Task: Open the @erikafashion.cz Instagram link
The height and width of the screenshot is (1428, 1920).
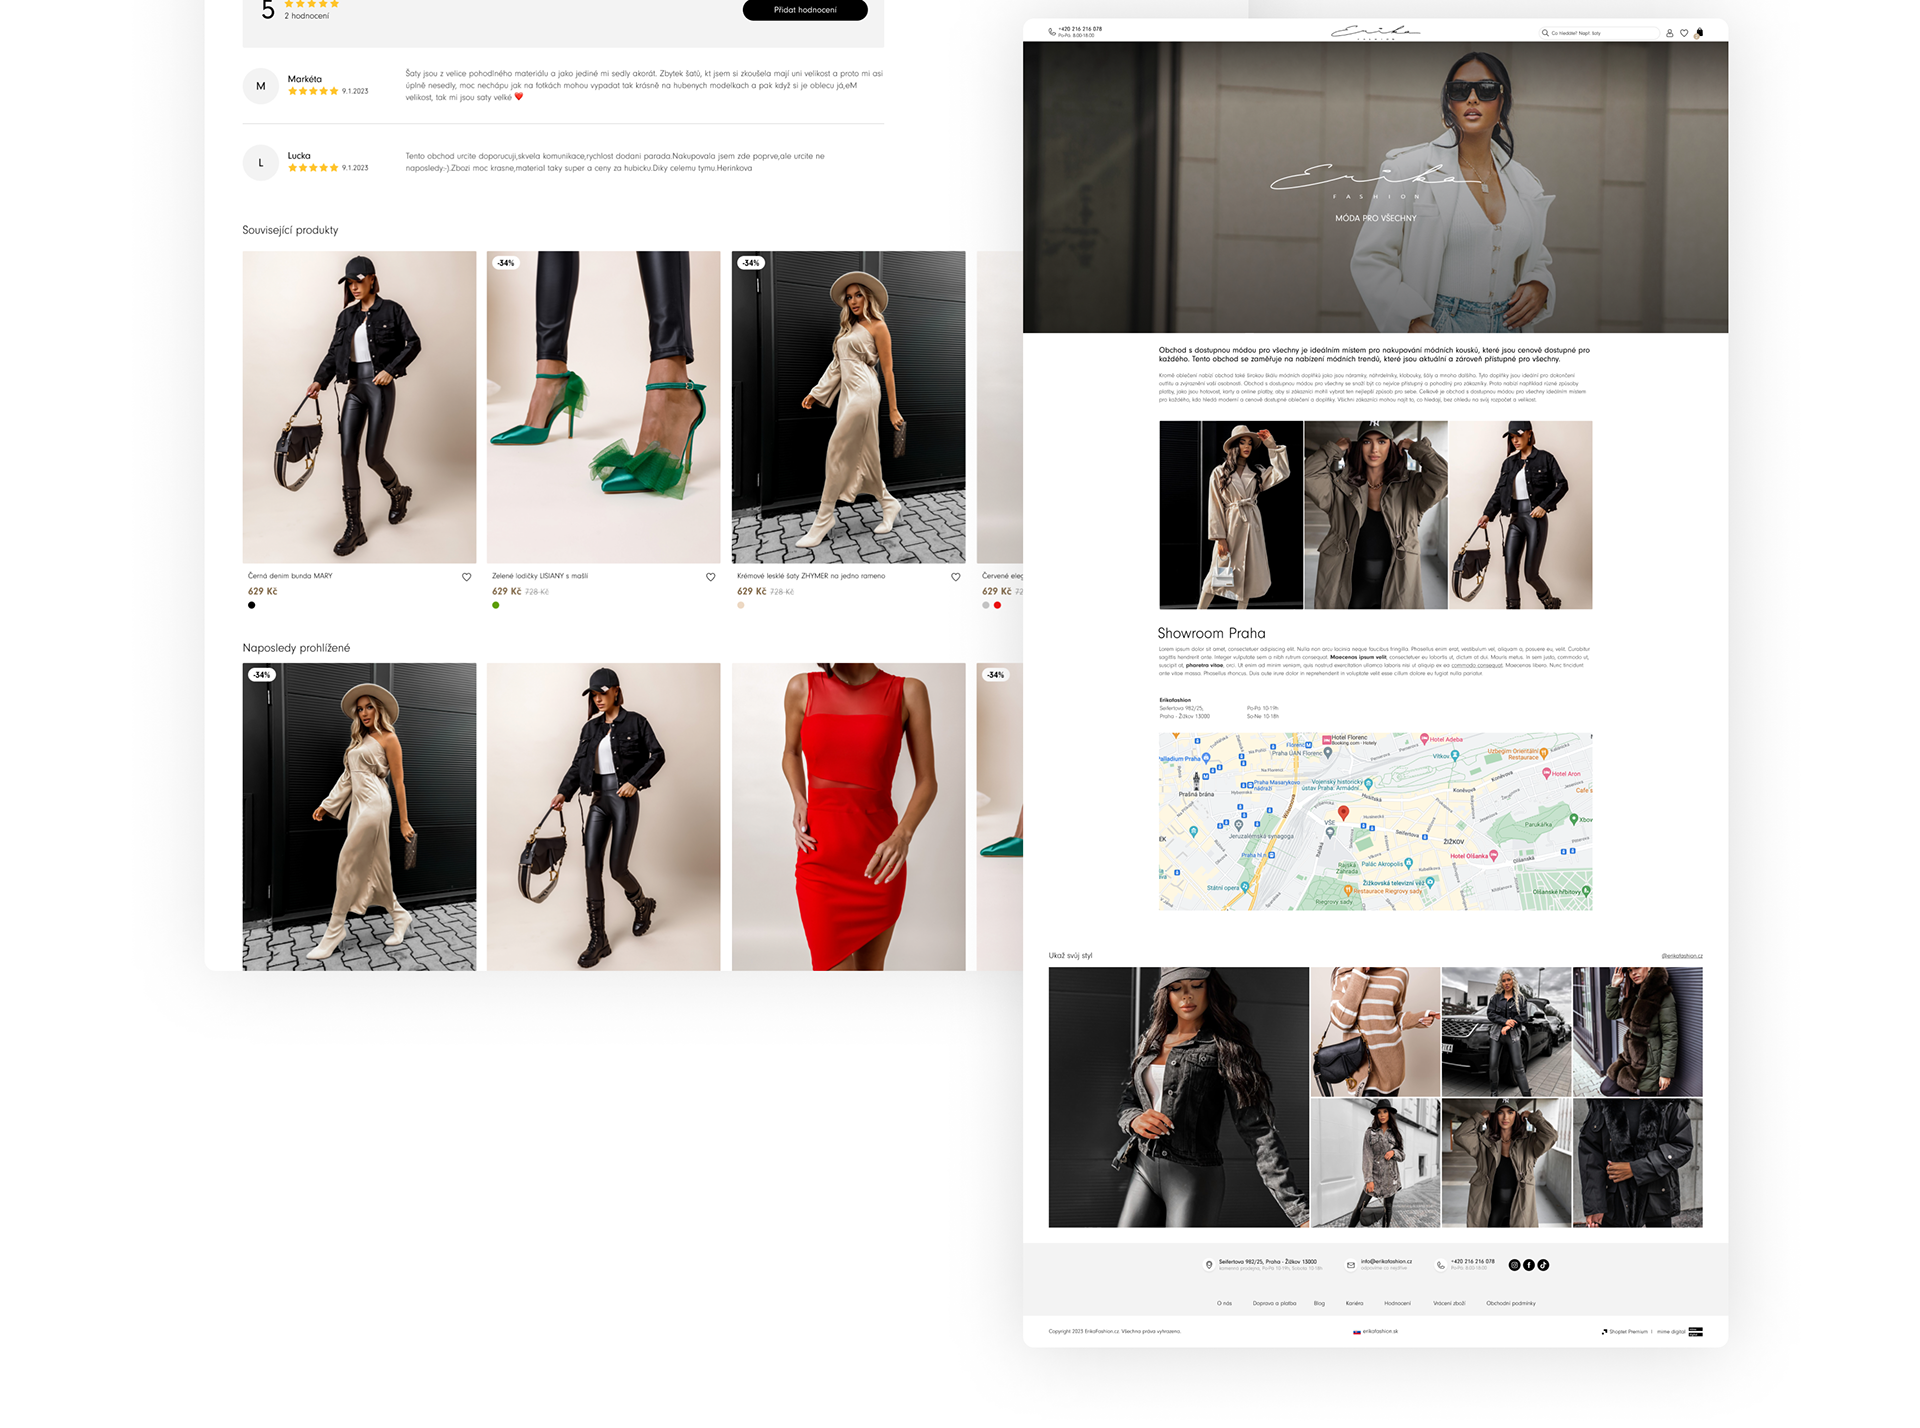Action: [1681, 956]
